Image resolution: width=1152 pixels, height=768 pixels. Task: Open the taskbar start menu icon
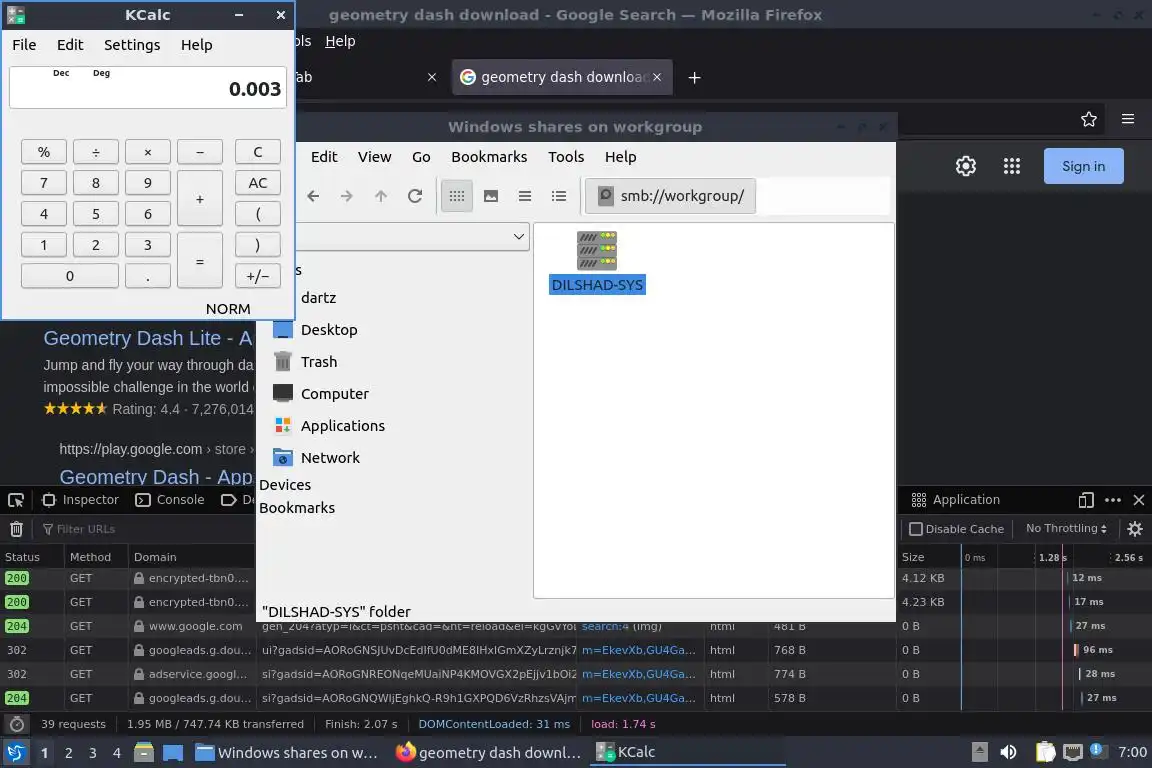[15, 753]
